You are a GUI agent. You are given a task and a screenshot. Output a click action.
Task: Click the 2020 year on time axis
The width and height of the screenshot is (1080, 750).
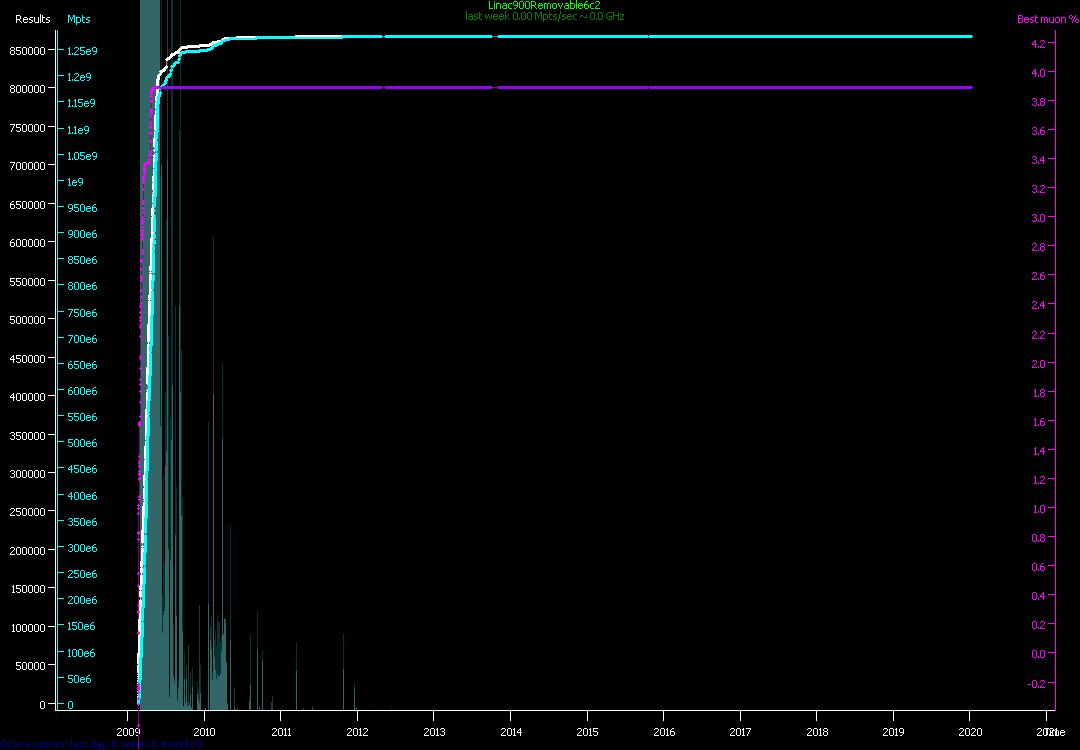click(x=969, y=732)
